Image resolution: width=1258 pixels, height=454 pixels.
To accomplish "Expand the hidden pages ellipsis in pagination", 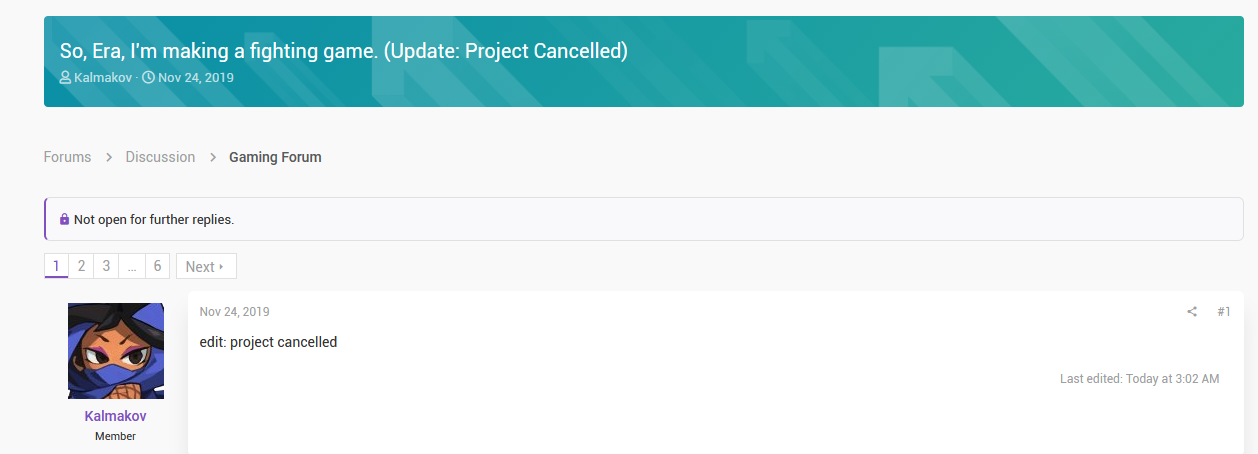I will pyautogui.click(x=132, y=266).
